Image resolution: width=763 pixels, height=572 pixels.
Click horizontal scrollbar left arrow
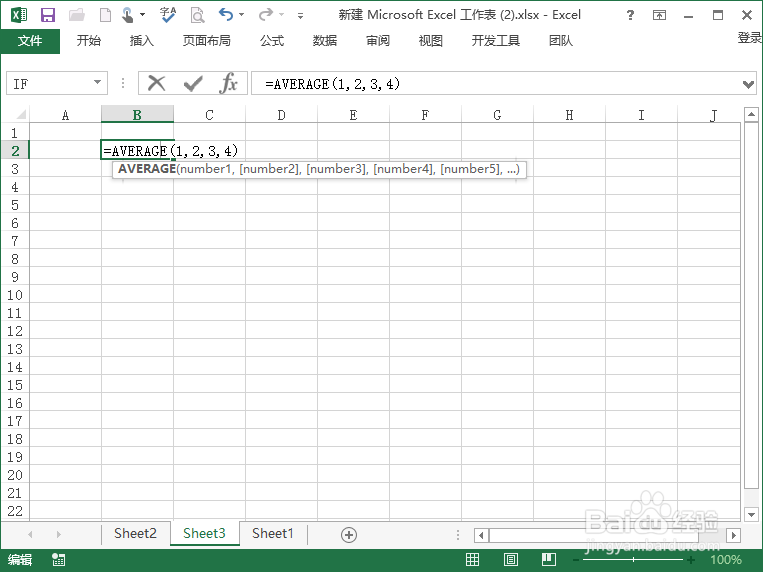[481, 535]
